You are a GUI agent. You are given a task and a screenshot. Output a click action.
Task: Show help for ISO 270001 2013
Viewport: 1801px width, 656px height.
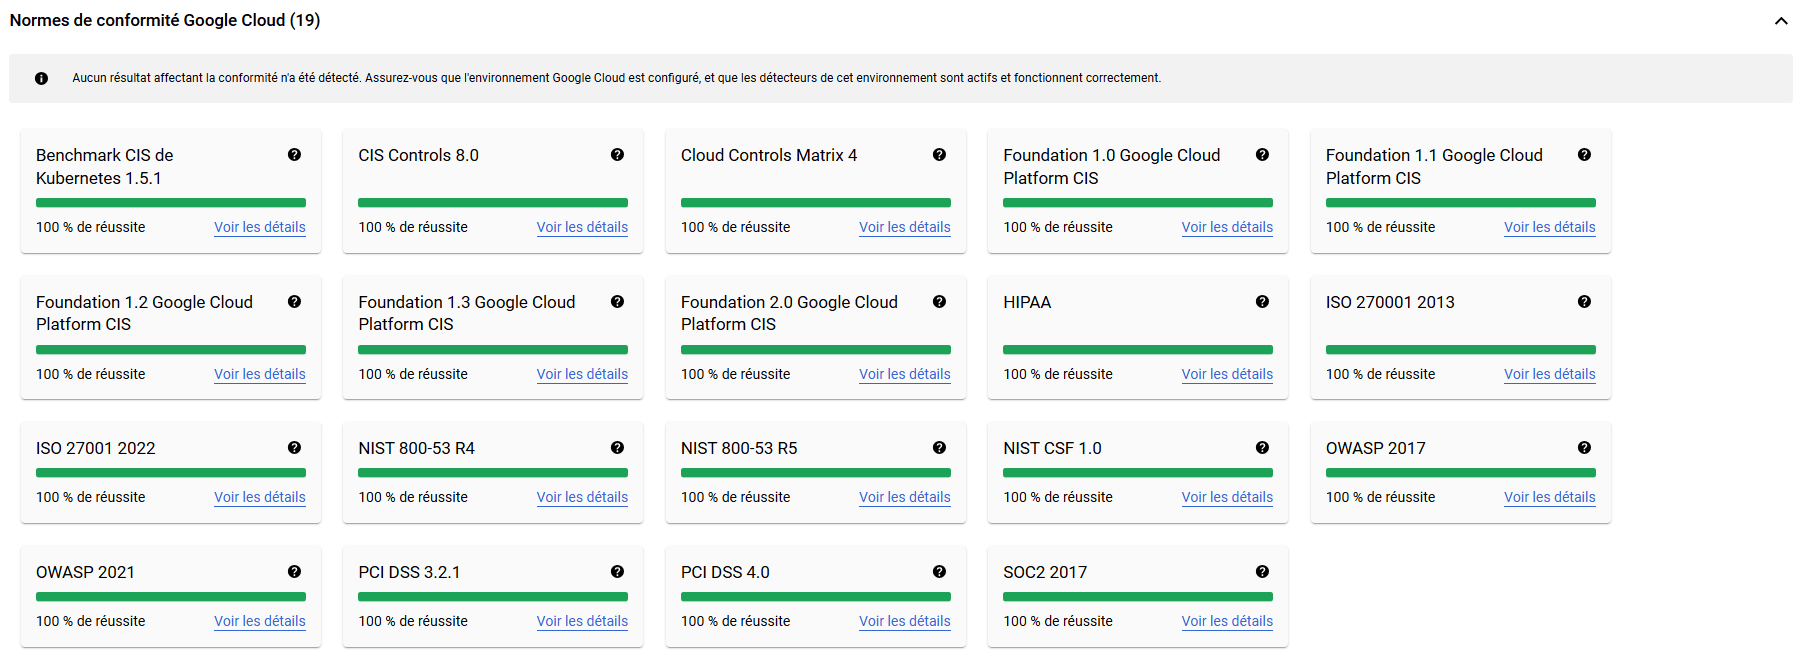[1584, 302]
